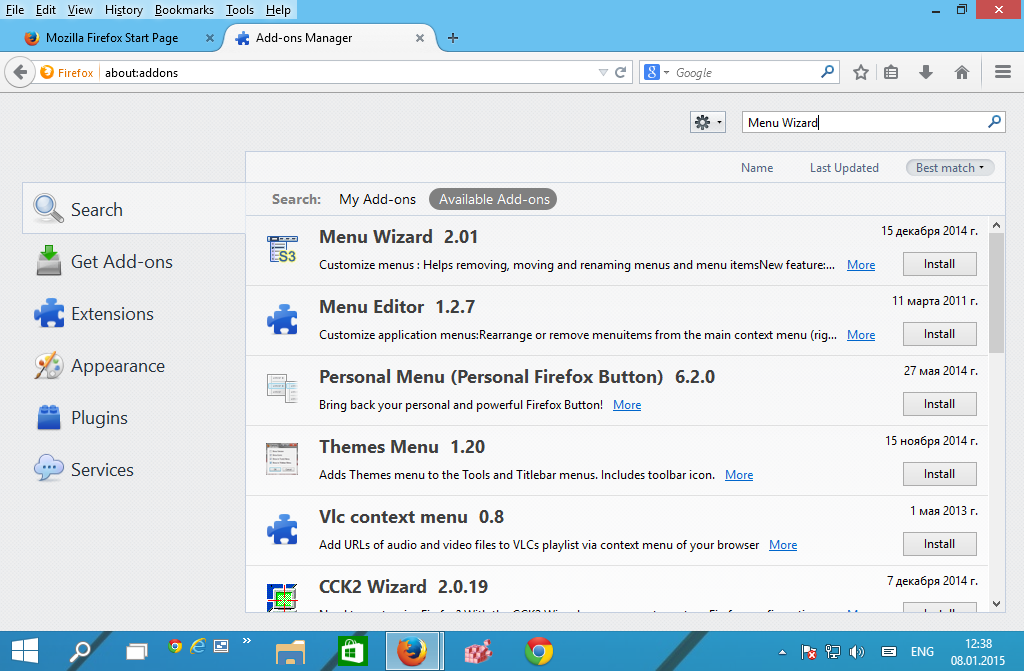Open the search engine selector dropdown
Viewport: 1024px width, 671px height.
click(x=656, y=72)
